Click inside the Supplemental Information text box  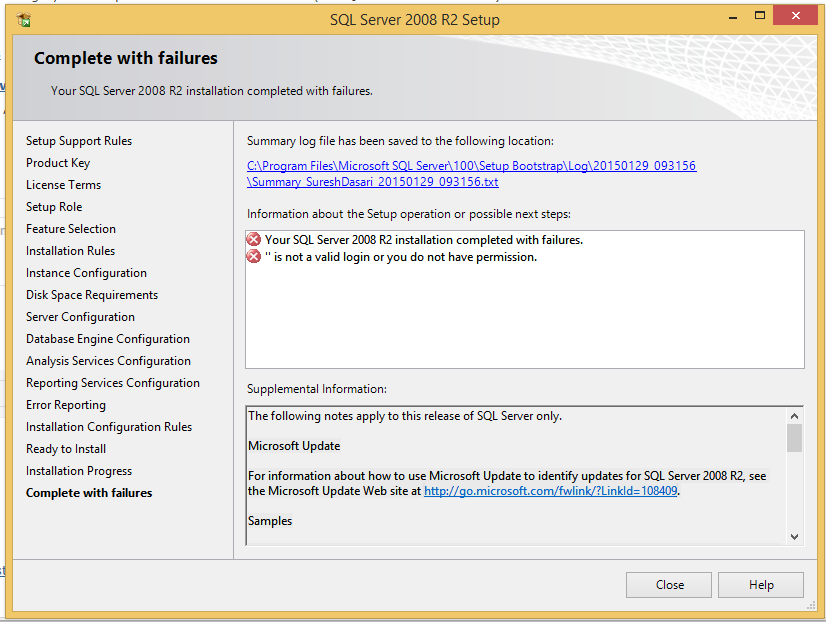coord(517,476)
